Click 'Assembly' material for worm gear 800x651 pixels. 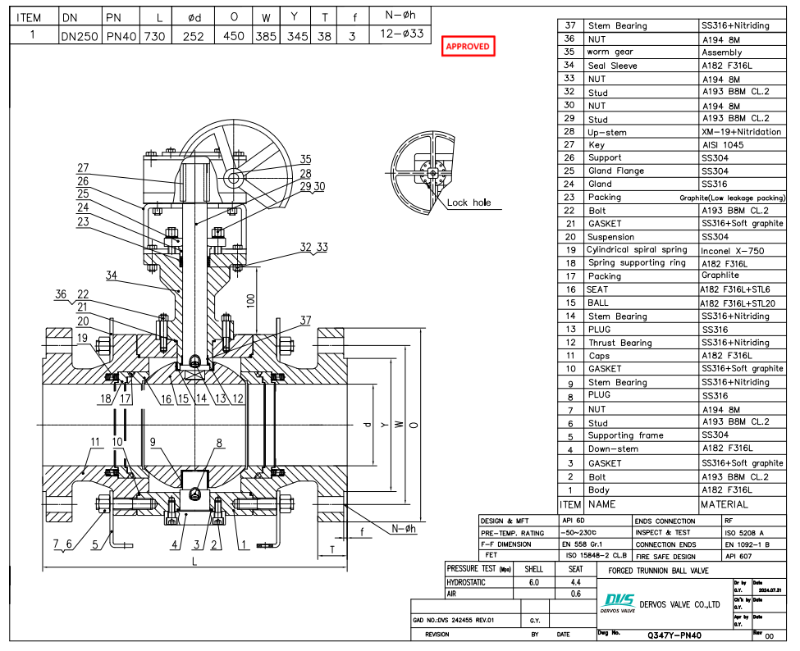point(721,52)
